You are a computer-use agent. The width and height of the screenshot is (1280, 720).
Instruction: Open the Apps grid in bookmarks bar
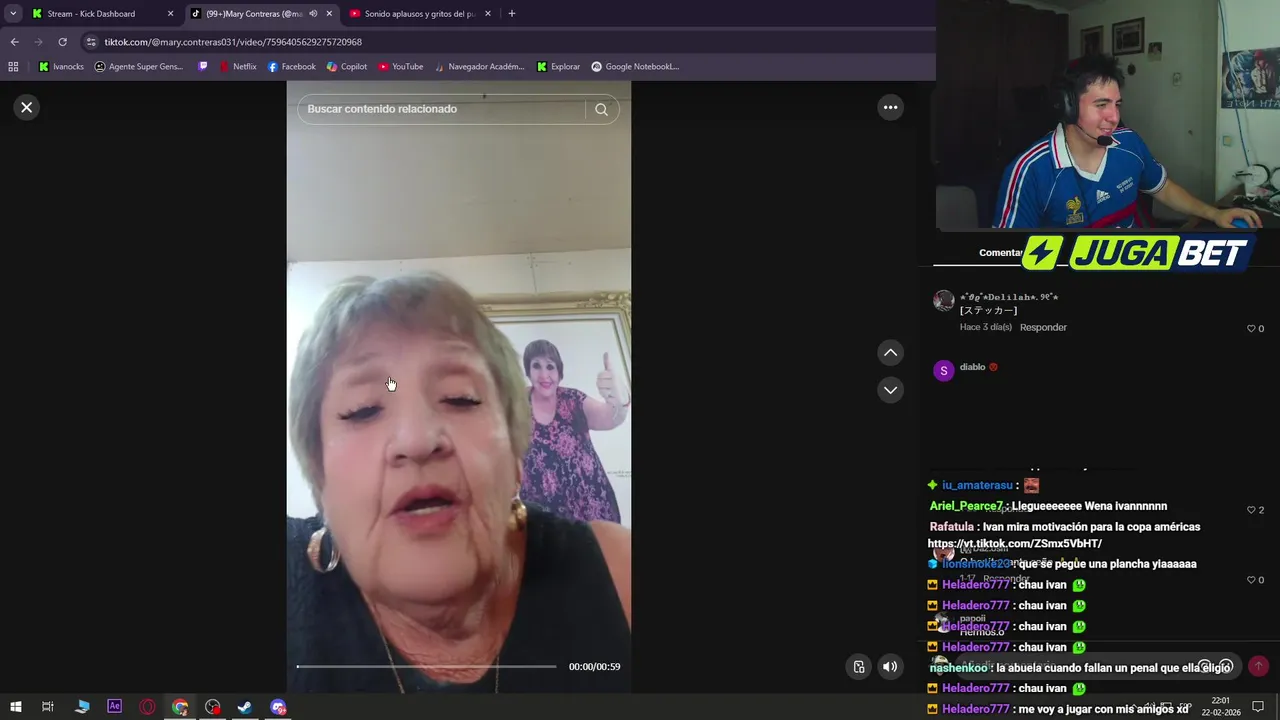[13, 67]
